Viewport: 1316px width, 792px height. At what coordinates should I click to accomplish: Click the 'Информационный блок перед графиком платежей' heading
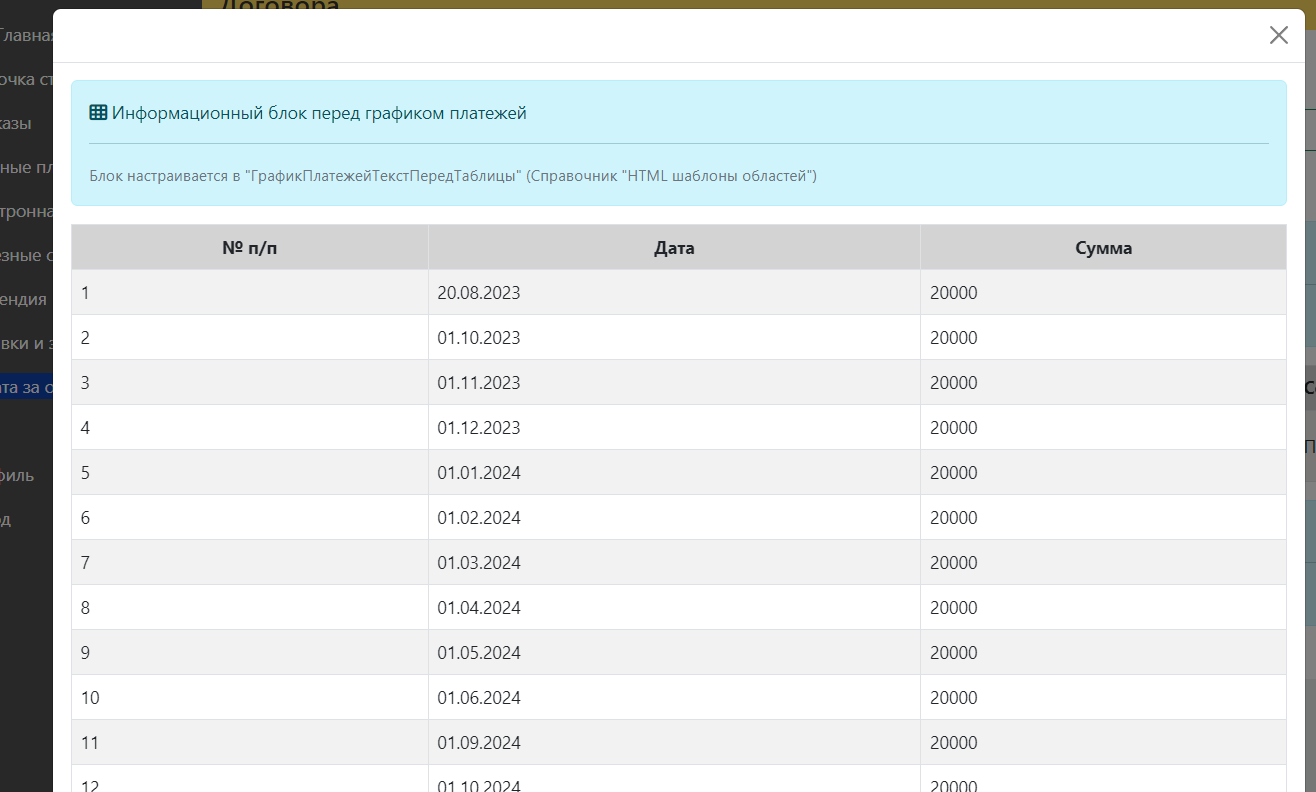[319, 113]
